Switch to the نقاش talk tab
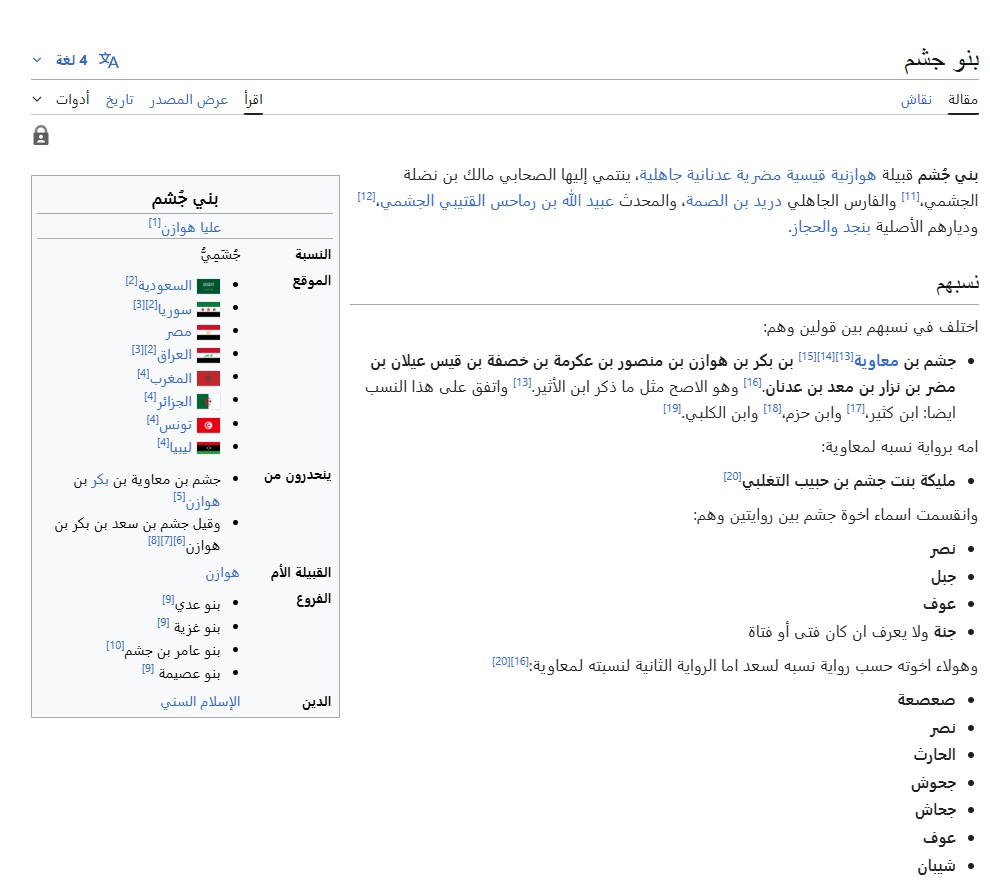990x882 pixels. click(916, 100)
